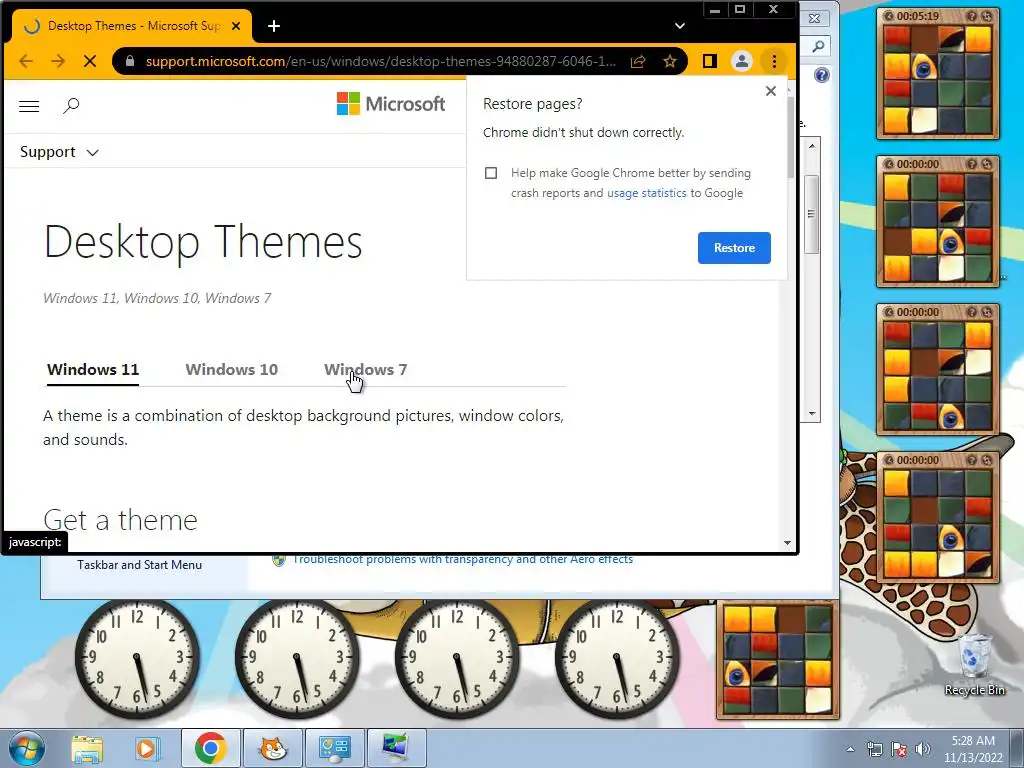The image size is (1024, 768).
Task: Click the network tray icon
Action: pyautogui.click(x=874, y=749)
